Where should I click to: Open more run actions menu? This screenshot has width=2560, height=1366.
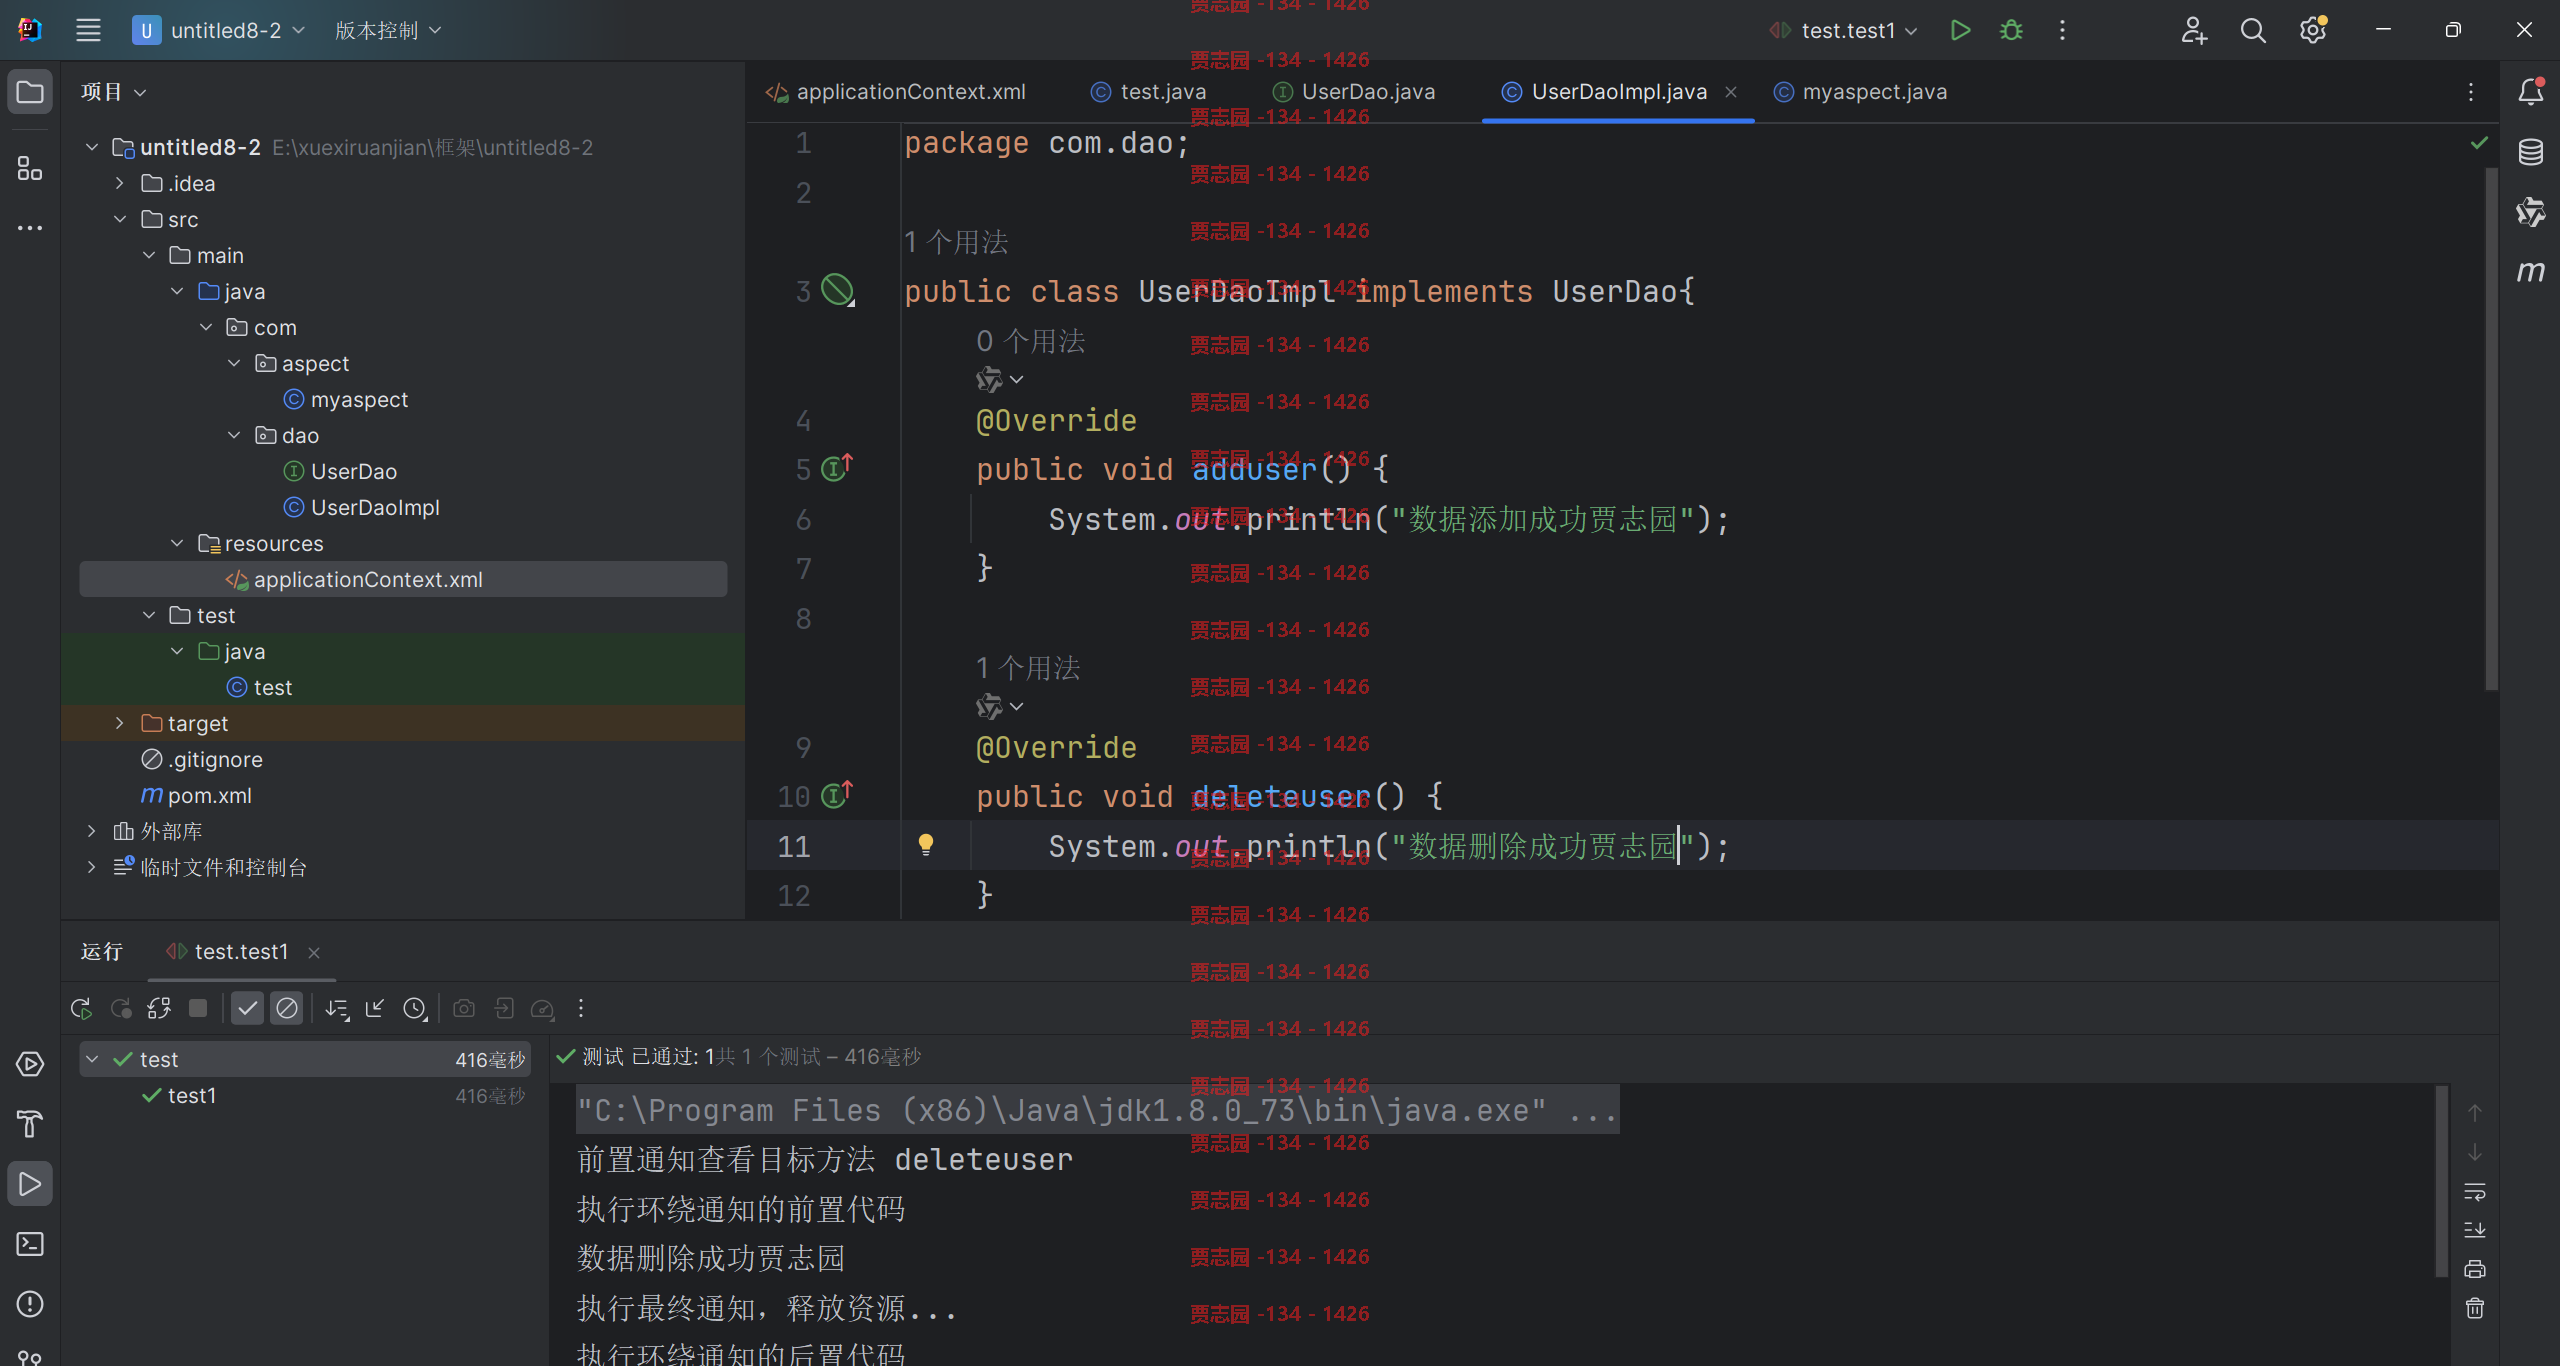pos(2062,30)
